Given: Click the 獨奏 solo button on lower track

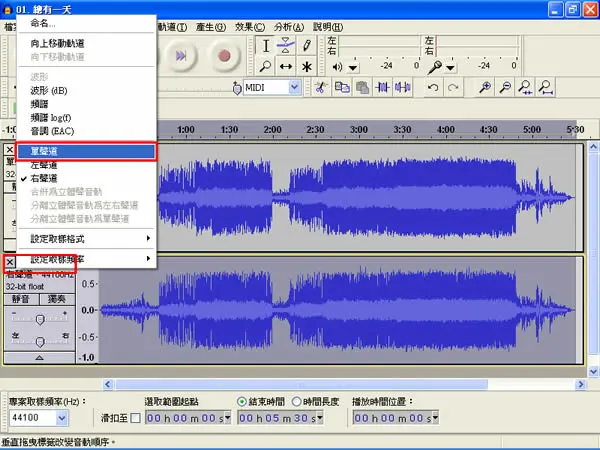Looking at the screenshot, I should (57, 299).
